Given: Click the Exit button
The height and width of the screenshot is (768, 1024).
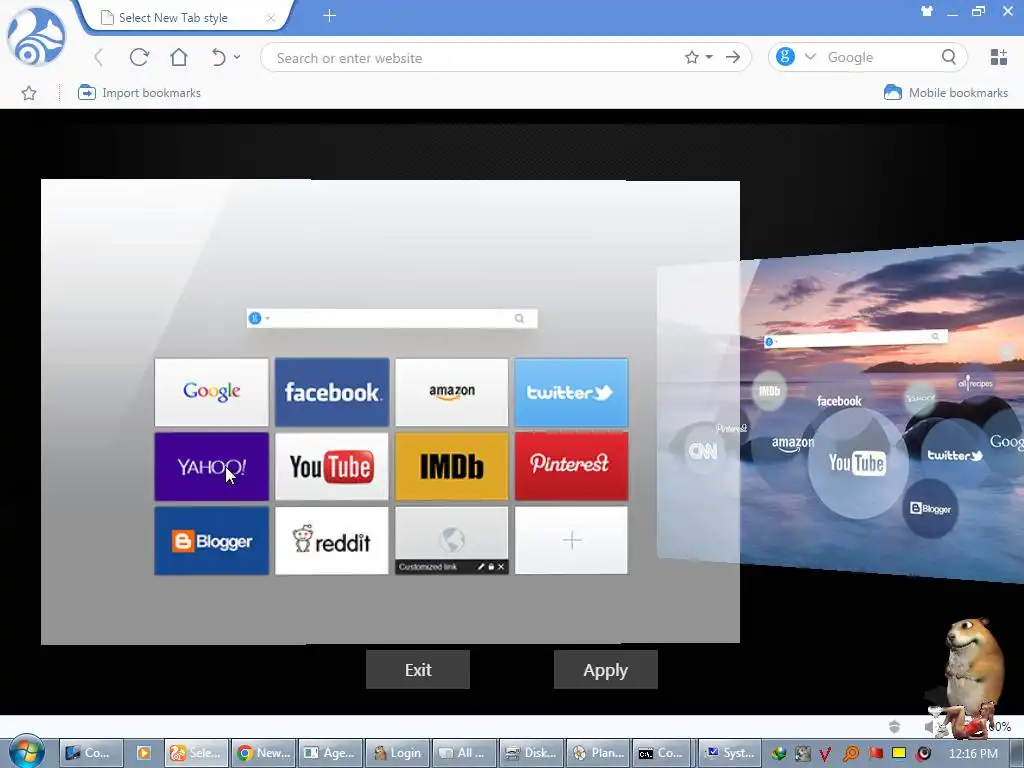Looking at the screenshot, I should pyautogui.click(x=418, y=669).
